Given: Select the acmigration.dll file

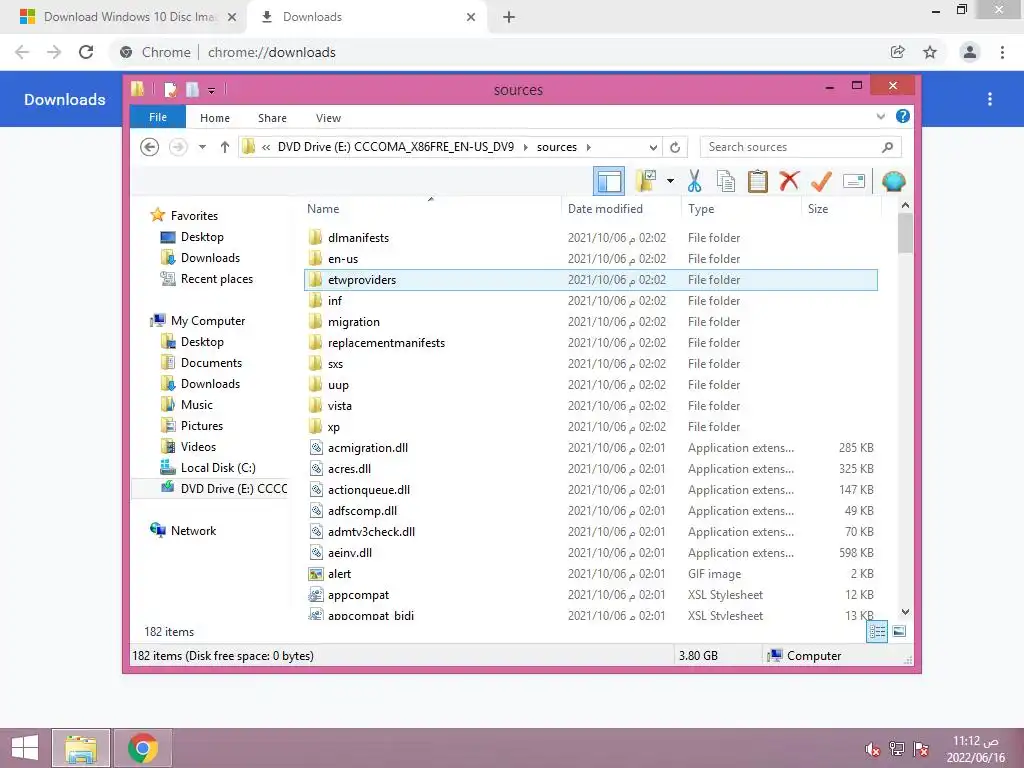Looking at the screenshot, I should tap(591, 448).
